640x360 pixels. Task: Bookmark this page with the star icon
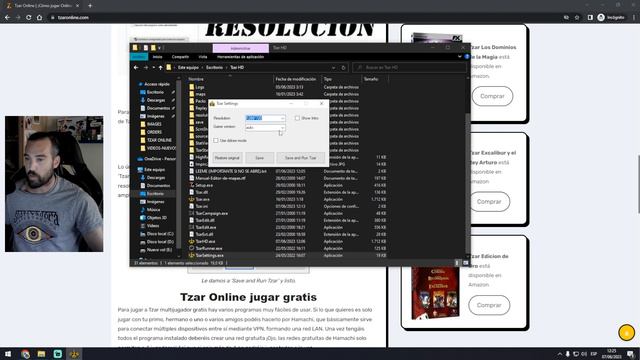click(x=577, y=18)
